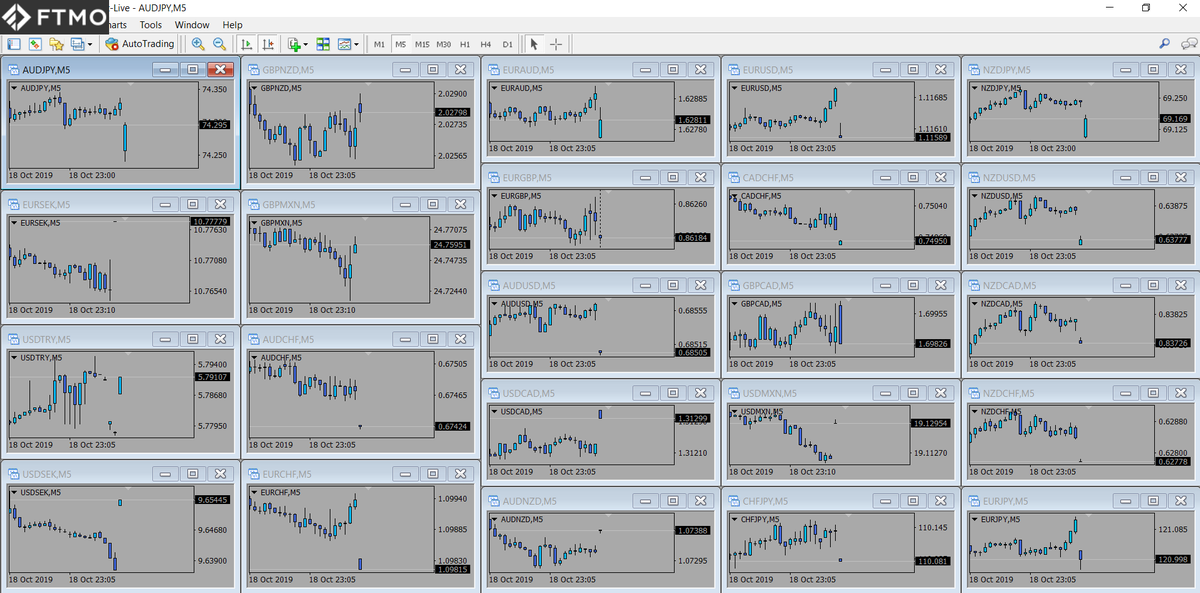Expand one-click trading triangle on EURUSD chart

pyautogui.click(x=735, y=88)
